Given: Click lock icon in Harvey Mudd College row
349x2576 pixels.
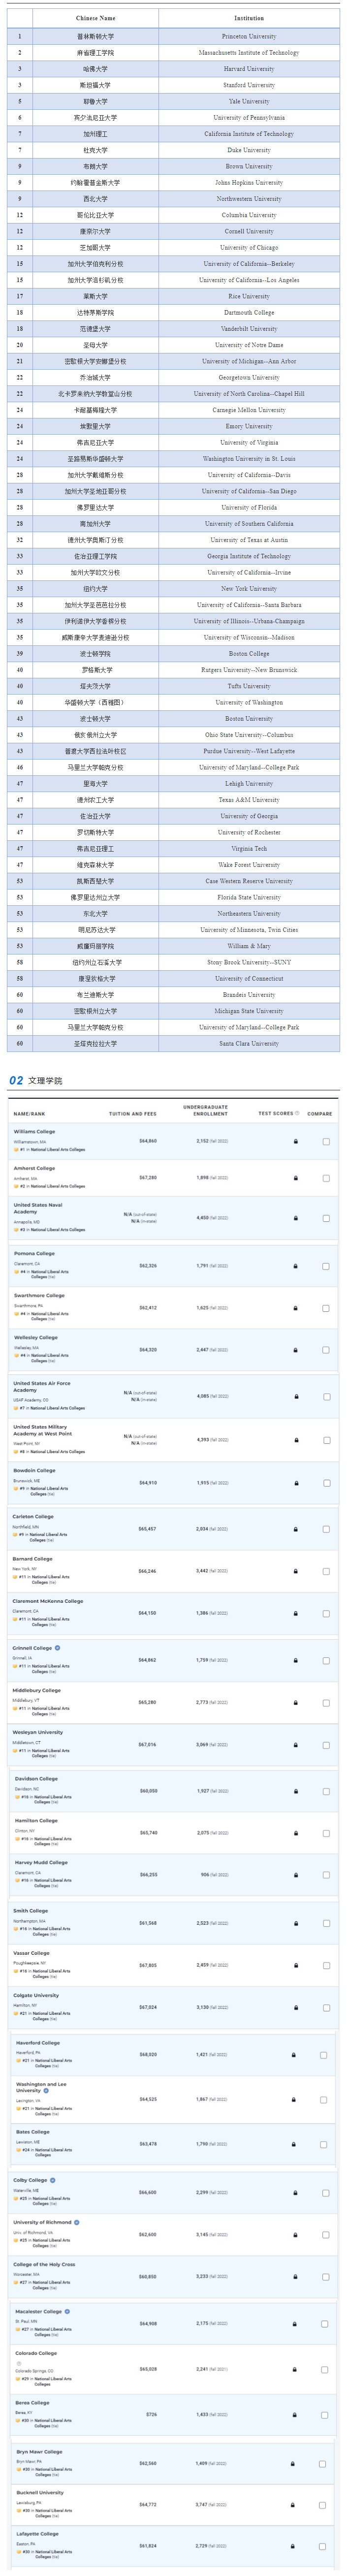Looking at the screenshot, I should (x=295, y=1875).
